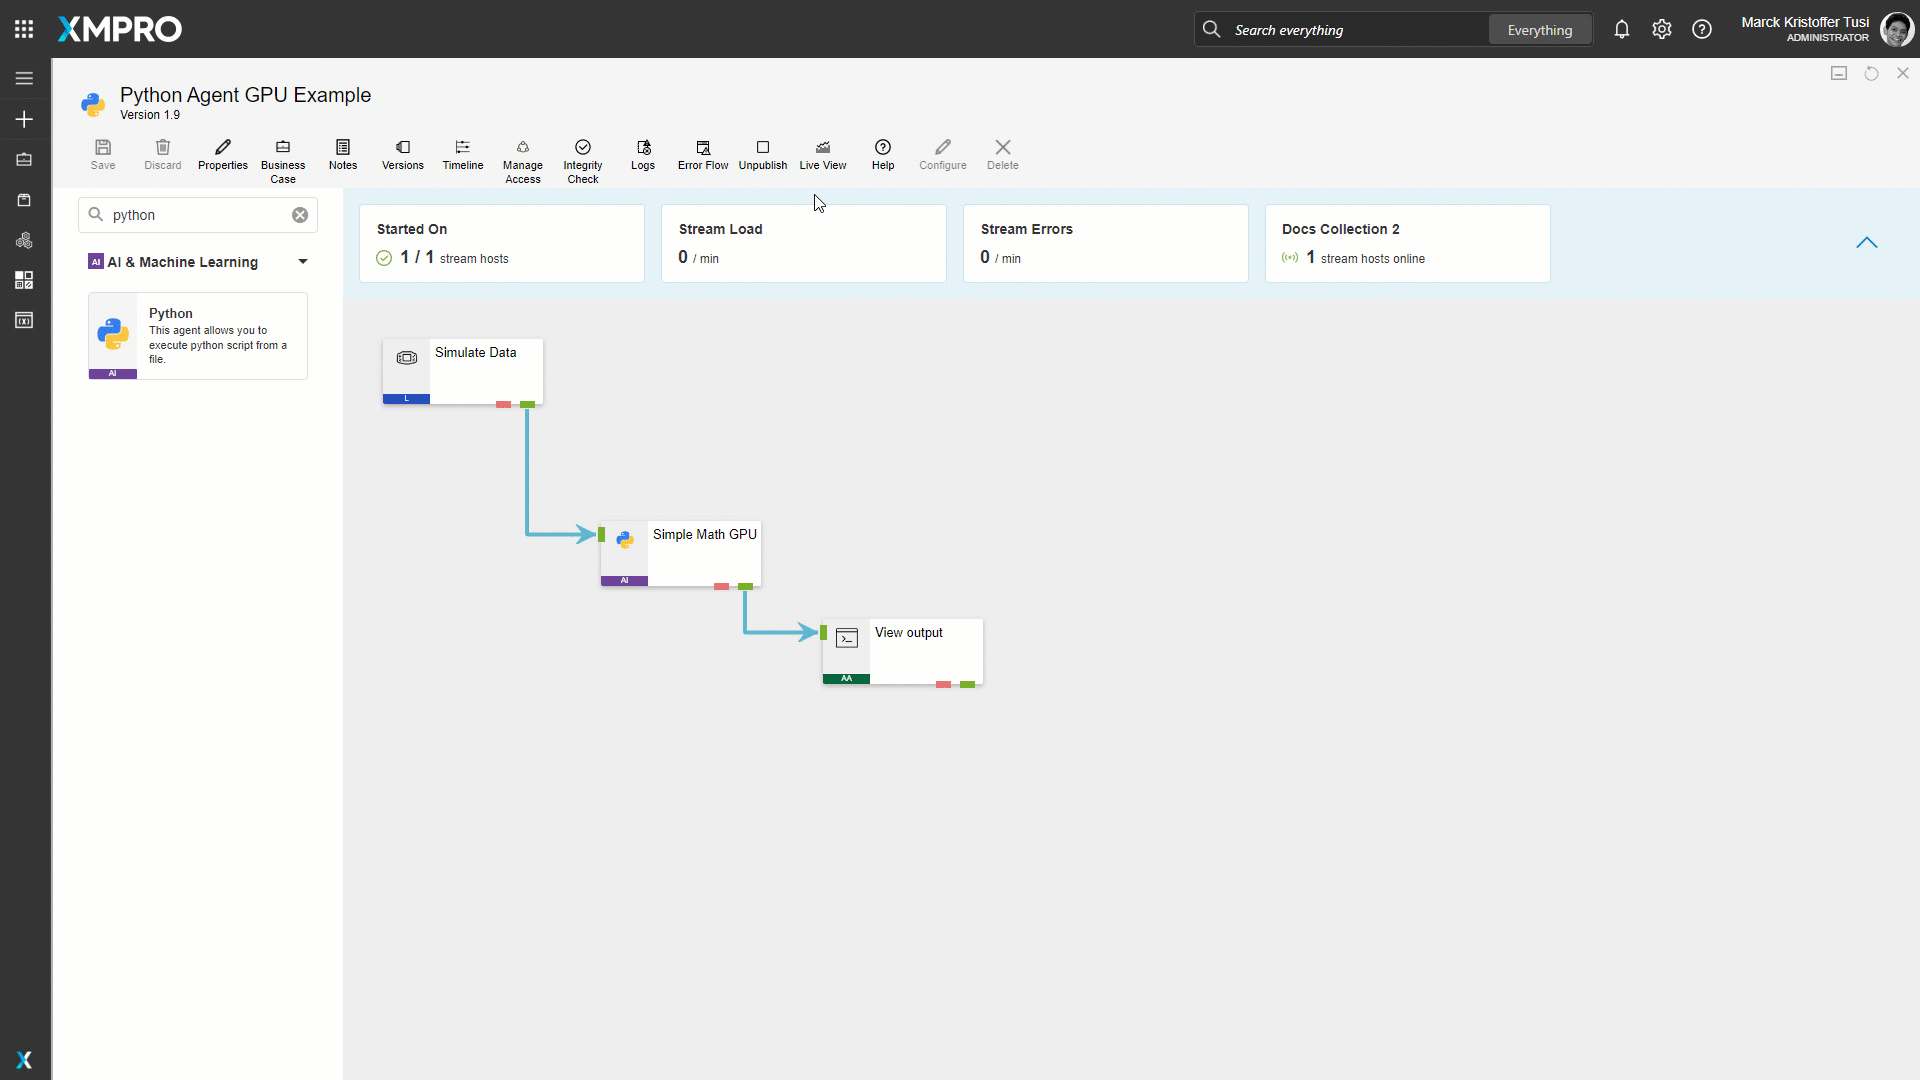Clear the python search text
Screen dimensions: 1920x1080
click(299, 215)
